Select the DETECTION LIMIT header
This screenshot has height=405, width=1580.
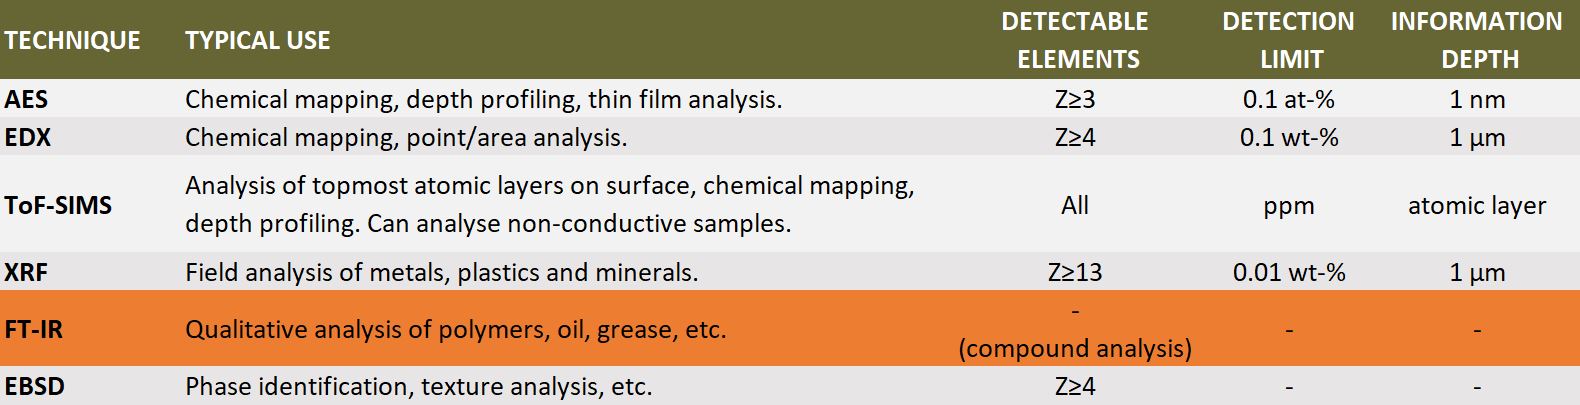click(x=1288, y=40)
